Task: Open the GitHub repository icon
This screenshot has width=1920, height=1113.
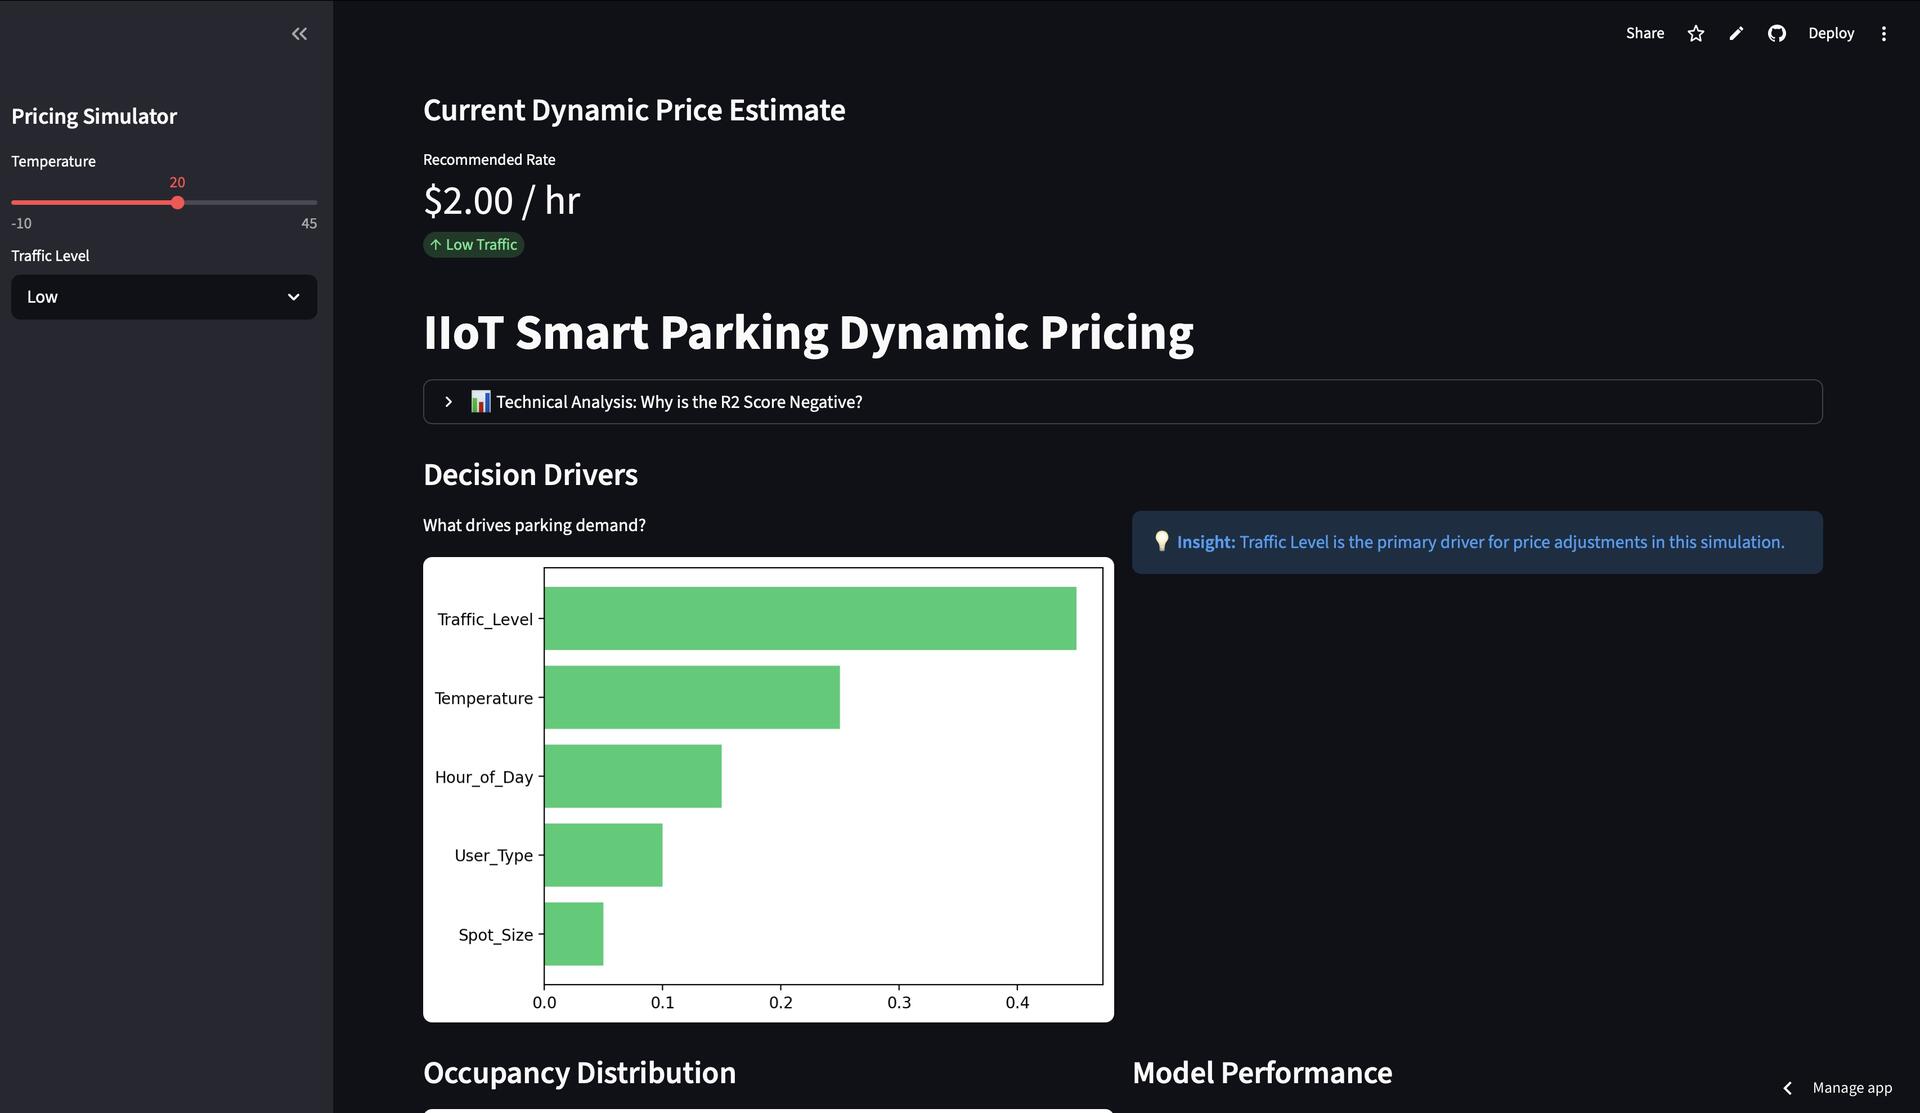Action: click(x=1777, y=34)
